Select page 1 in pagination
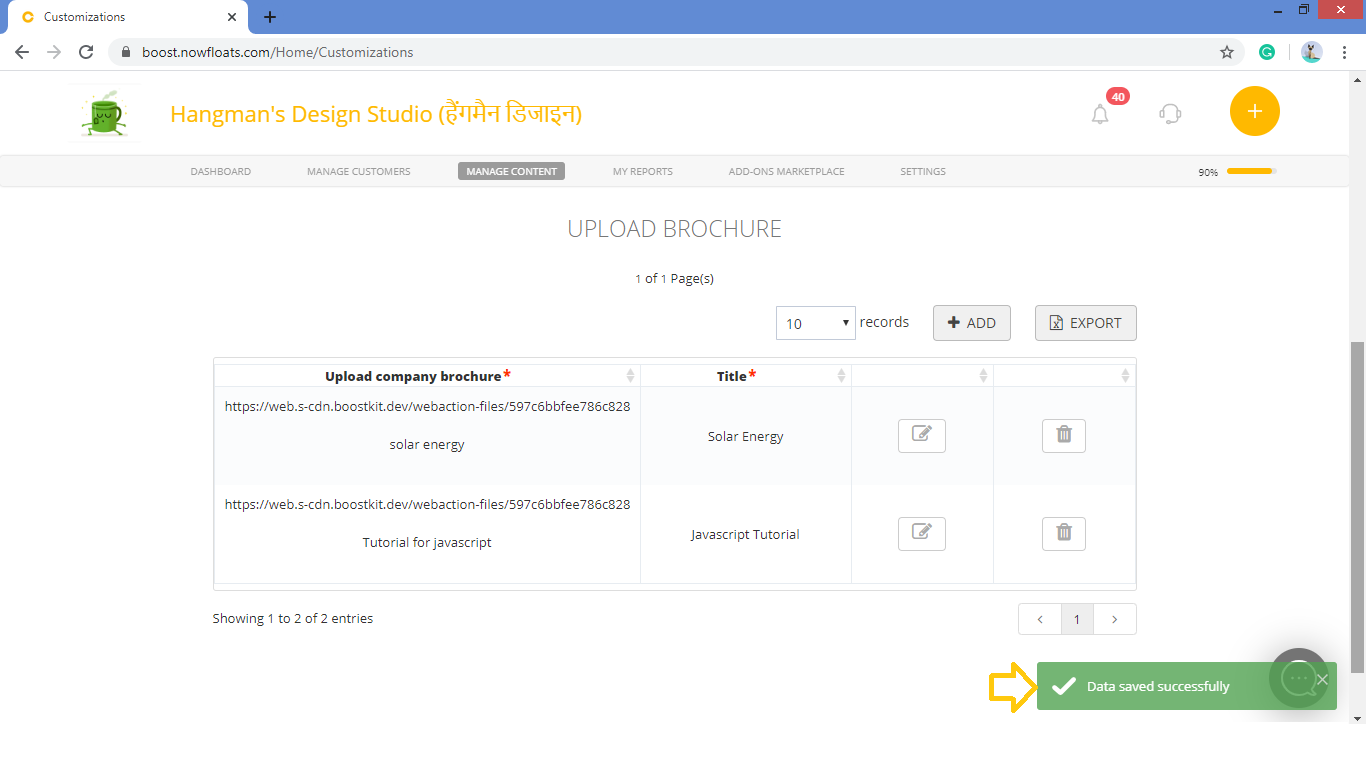This screenshot has width=1366, height=768. (1077, 619)
